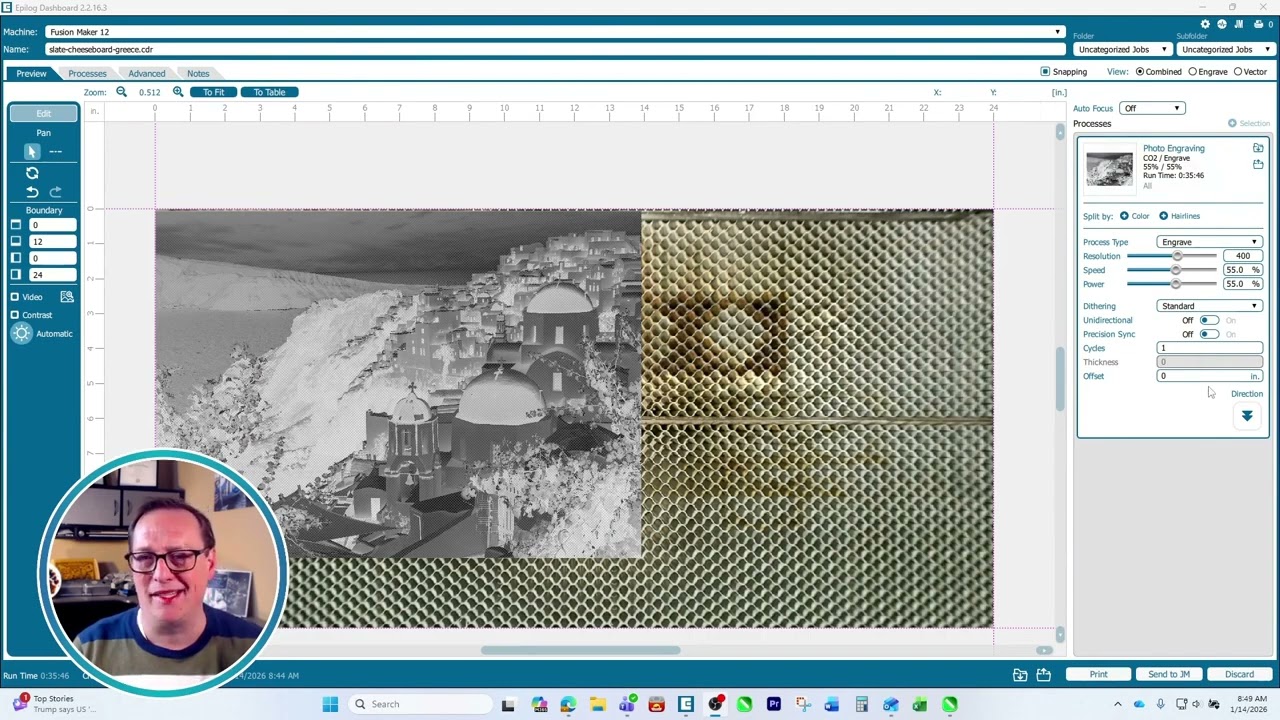Open Windows Start menu
Screen dimensions: 1280x720
click(x=330, y=704)
